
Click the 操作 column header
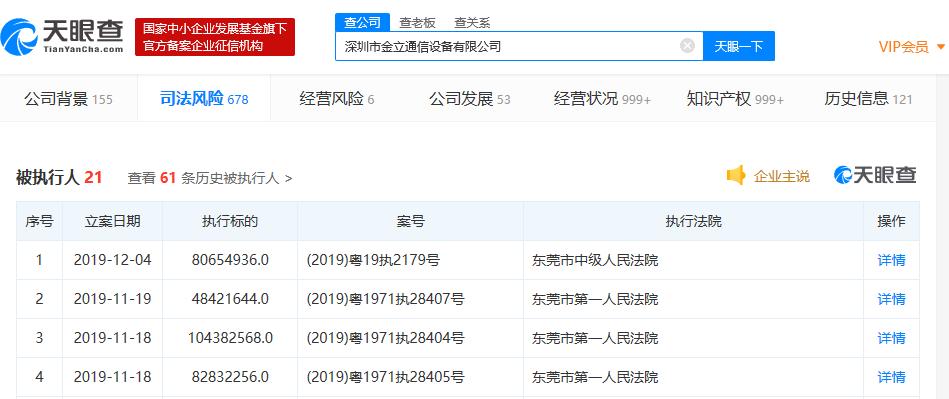point(892,222)
